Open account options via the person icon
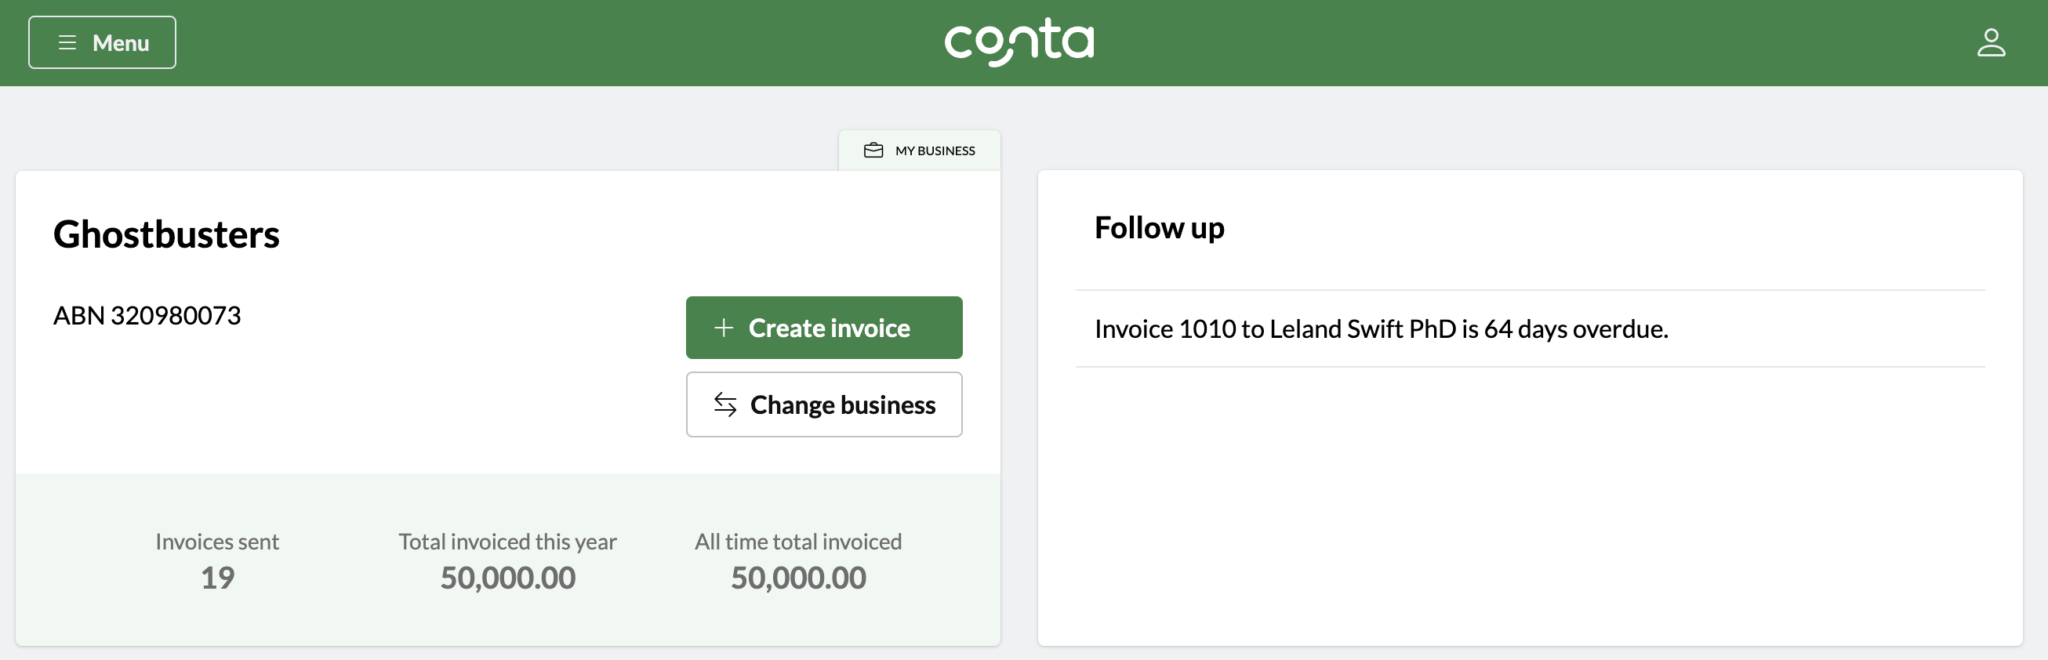2048x660 pixels. 1992,42
